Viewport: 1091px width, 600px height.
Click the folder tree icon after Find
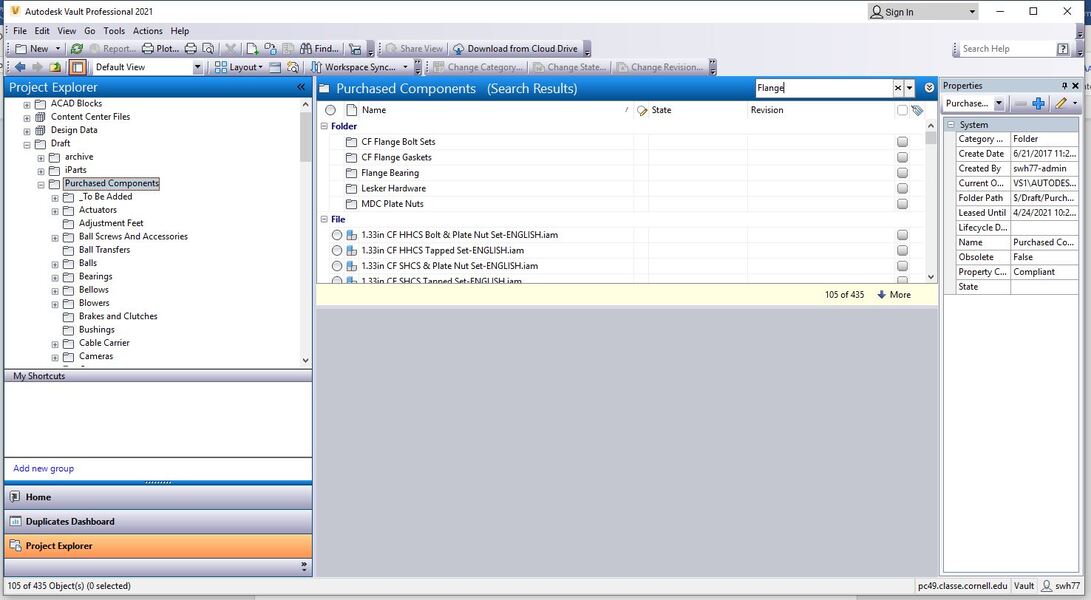pyautogui.click(x=355, y=49)
